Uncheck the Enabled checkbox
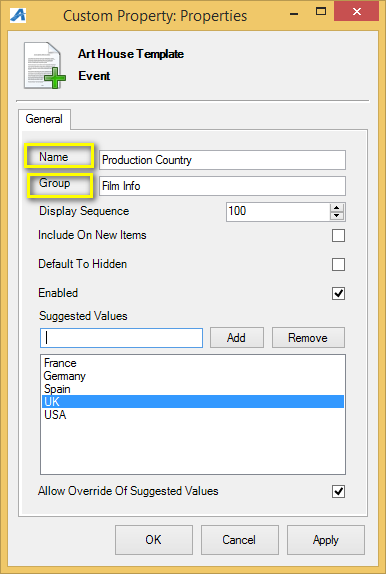This screenshot has width=386, height=574. (x=338, y=293)
